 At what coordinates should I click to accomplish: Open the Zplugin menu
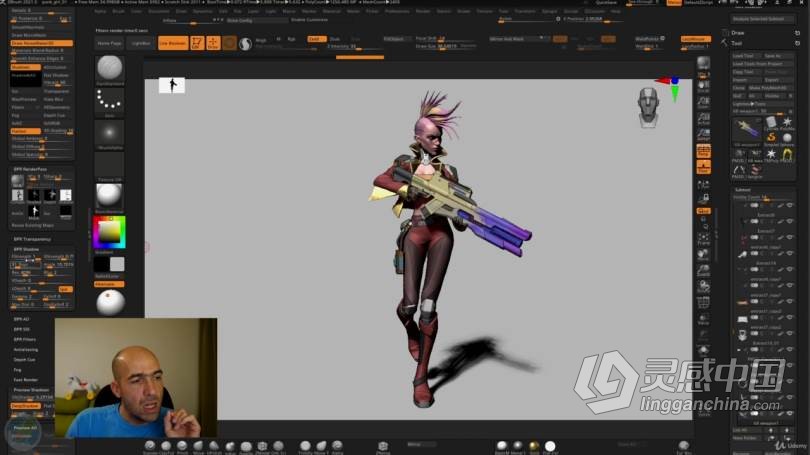click(550, 11)
